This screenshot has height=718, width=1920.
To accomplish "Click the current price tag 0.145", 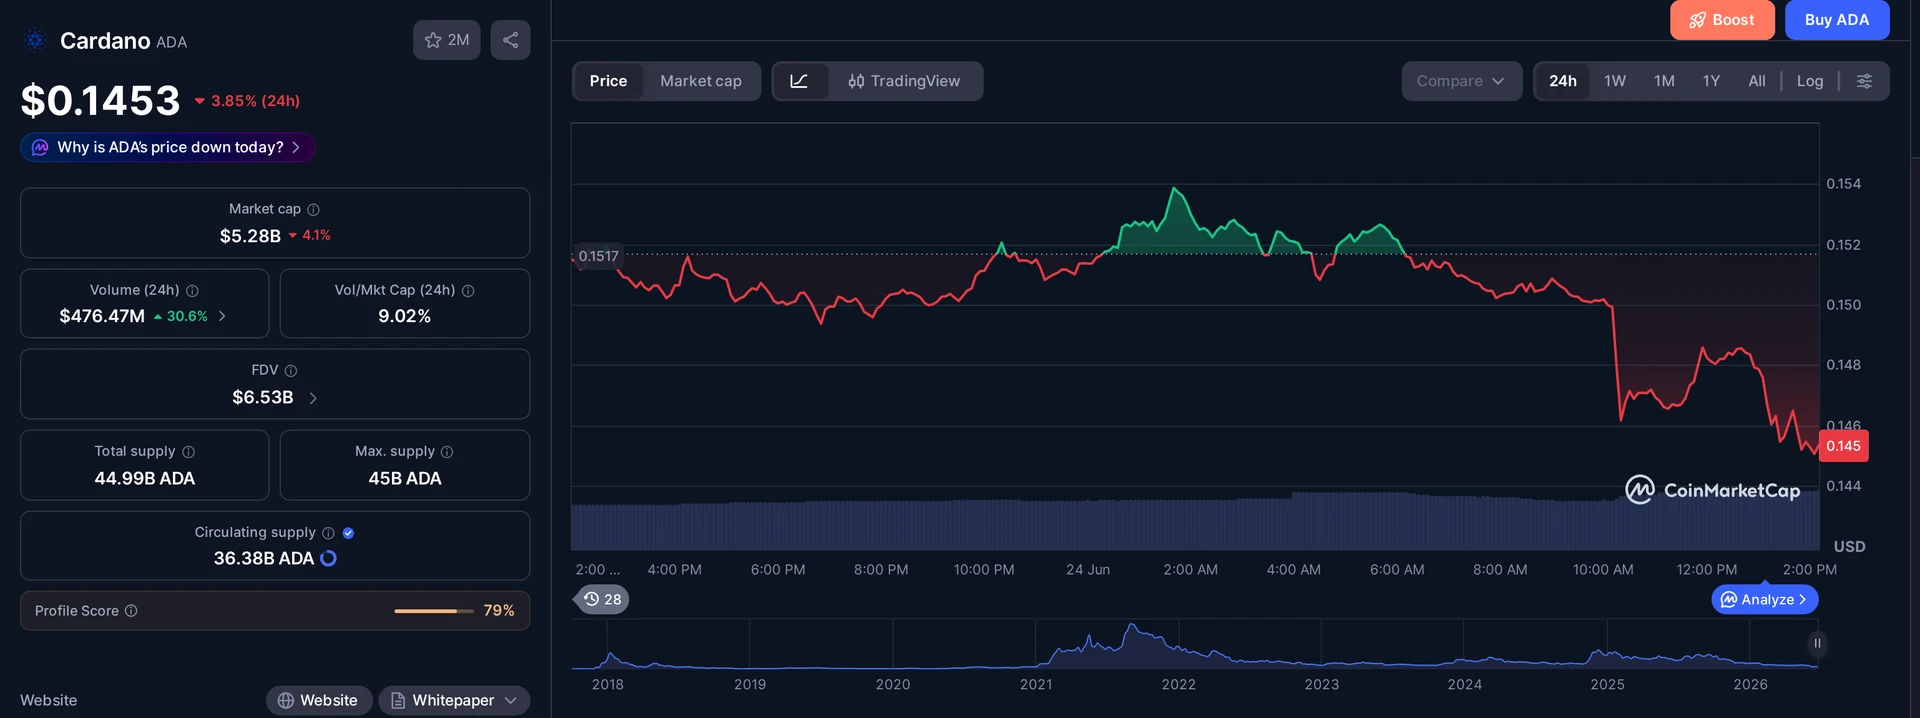I will point(1843,446).
